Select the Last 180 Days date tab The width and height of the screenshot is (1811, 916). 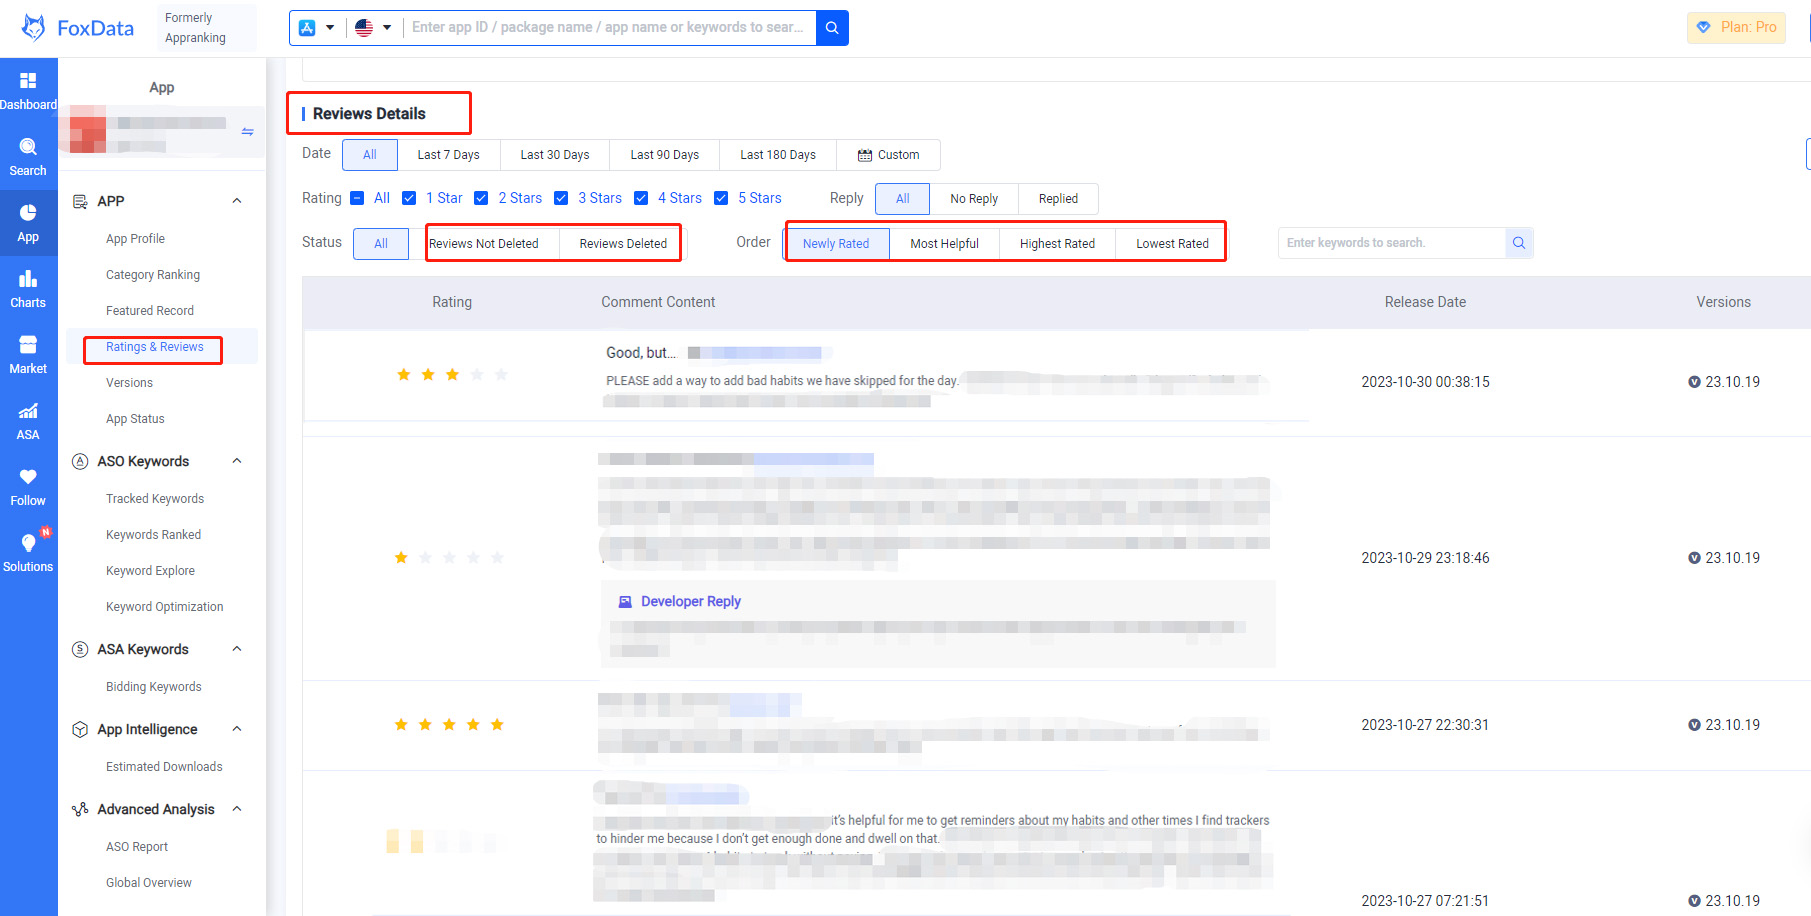pos(778,155)
